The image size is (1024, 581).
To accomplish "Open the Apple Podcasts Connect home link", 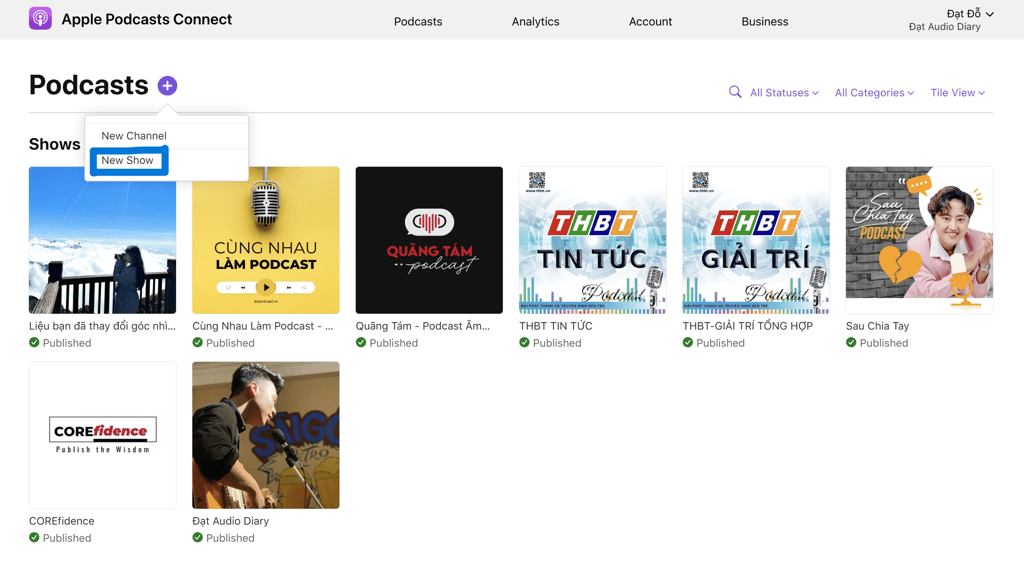I will 146,20.
